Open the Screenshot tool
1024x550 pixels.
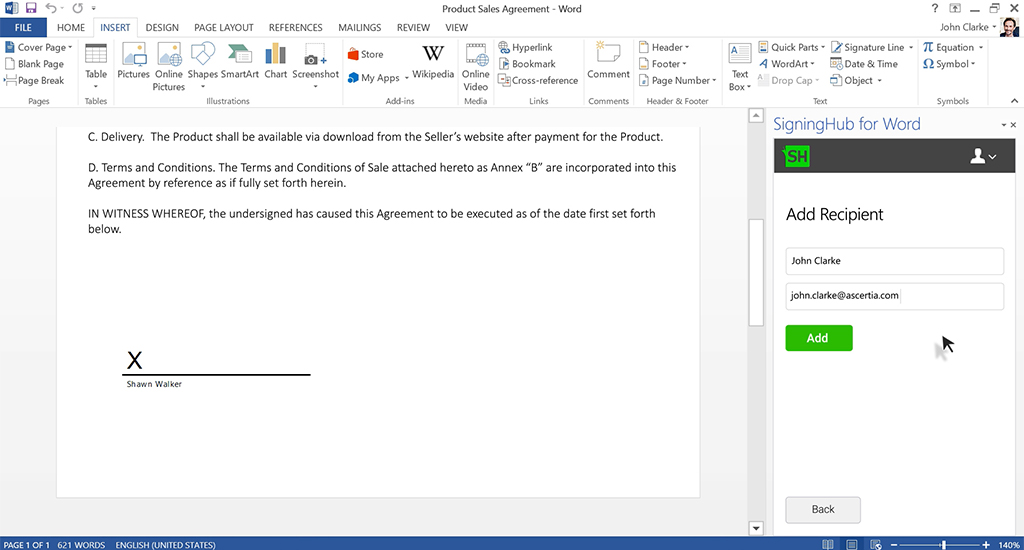315,66
